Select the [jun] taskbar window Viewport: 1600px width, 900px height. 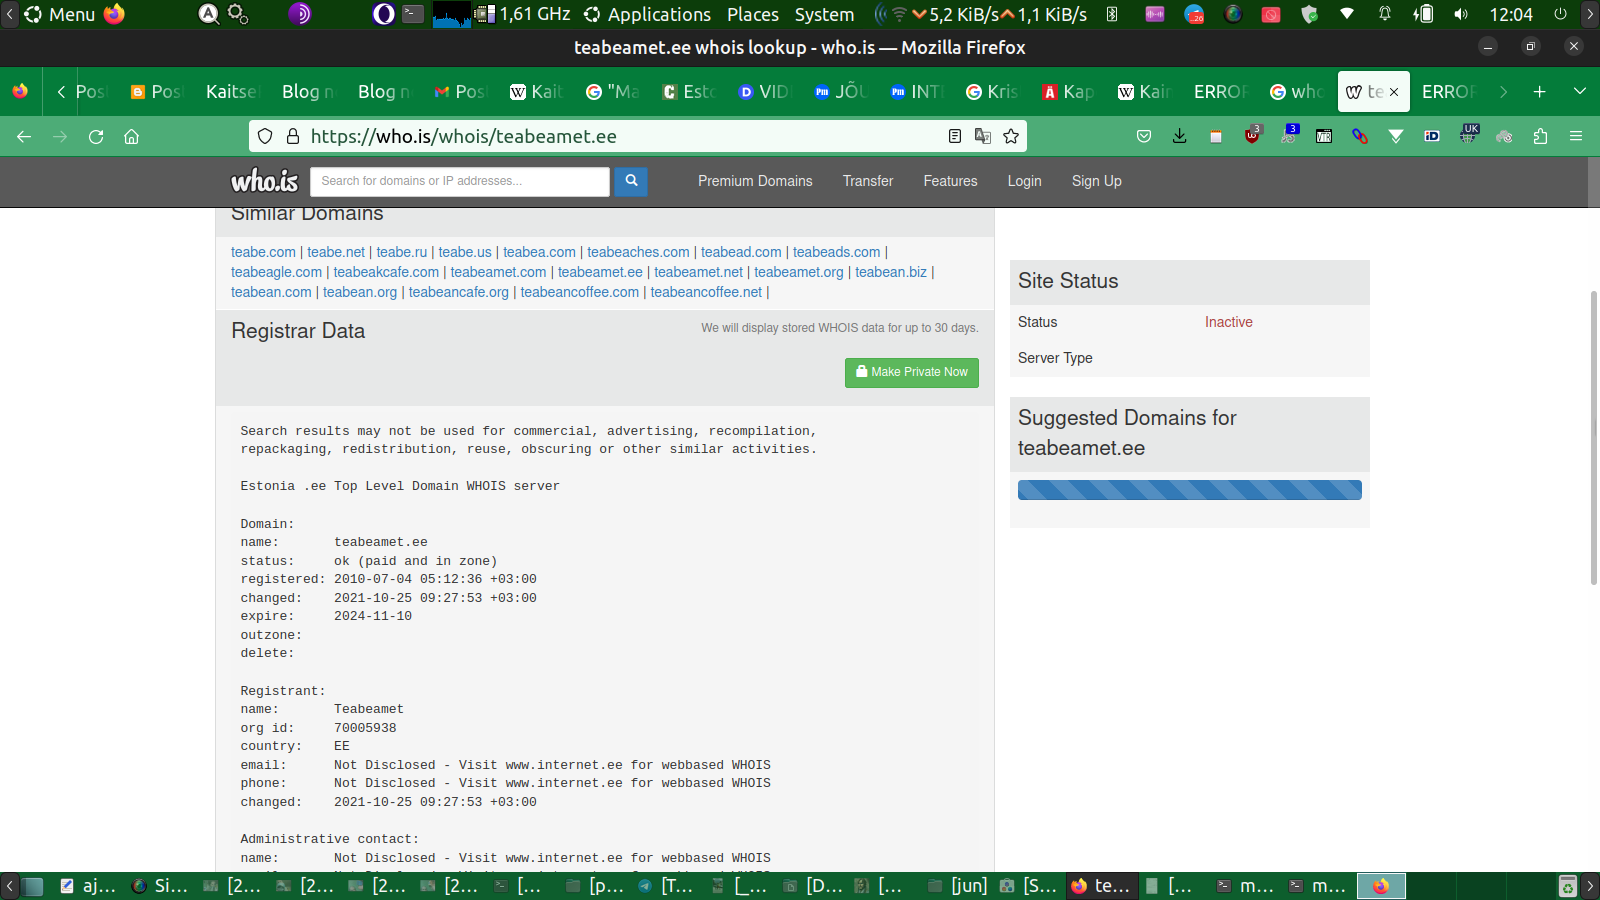(958, 885)
